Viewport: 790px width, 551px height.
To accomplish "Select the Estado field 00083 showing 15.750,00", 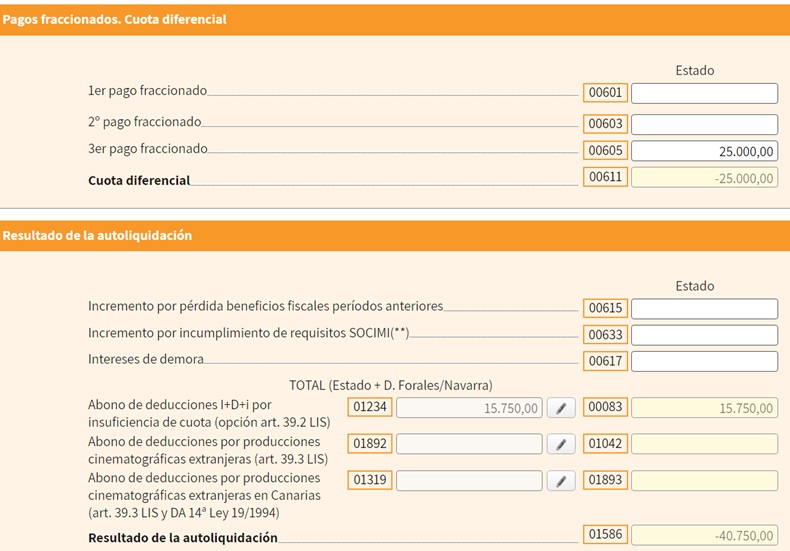I will pos(704,408).
